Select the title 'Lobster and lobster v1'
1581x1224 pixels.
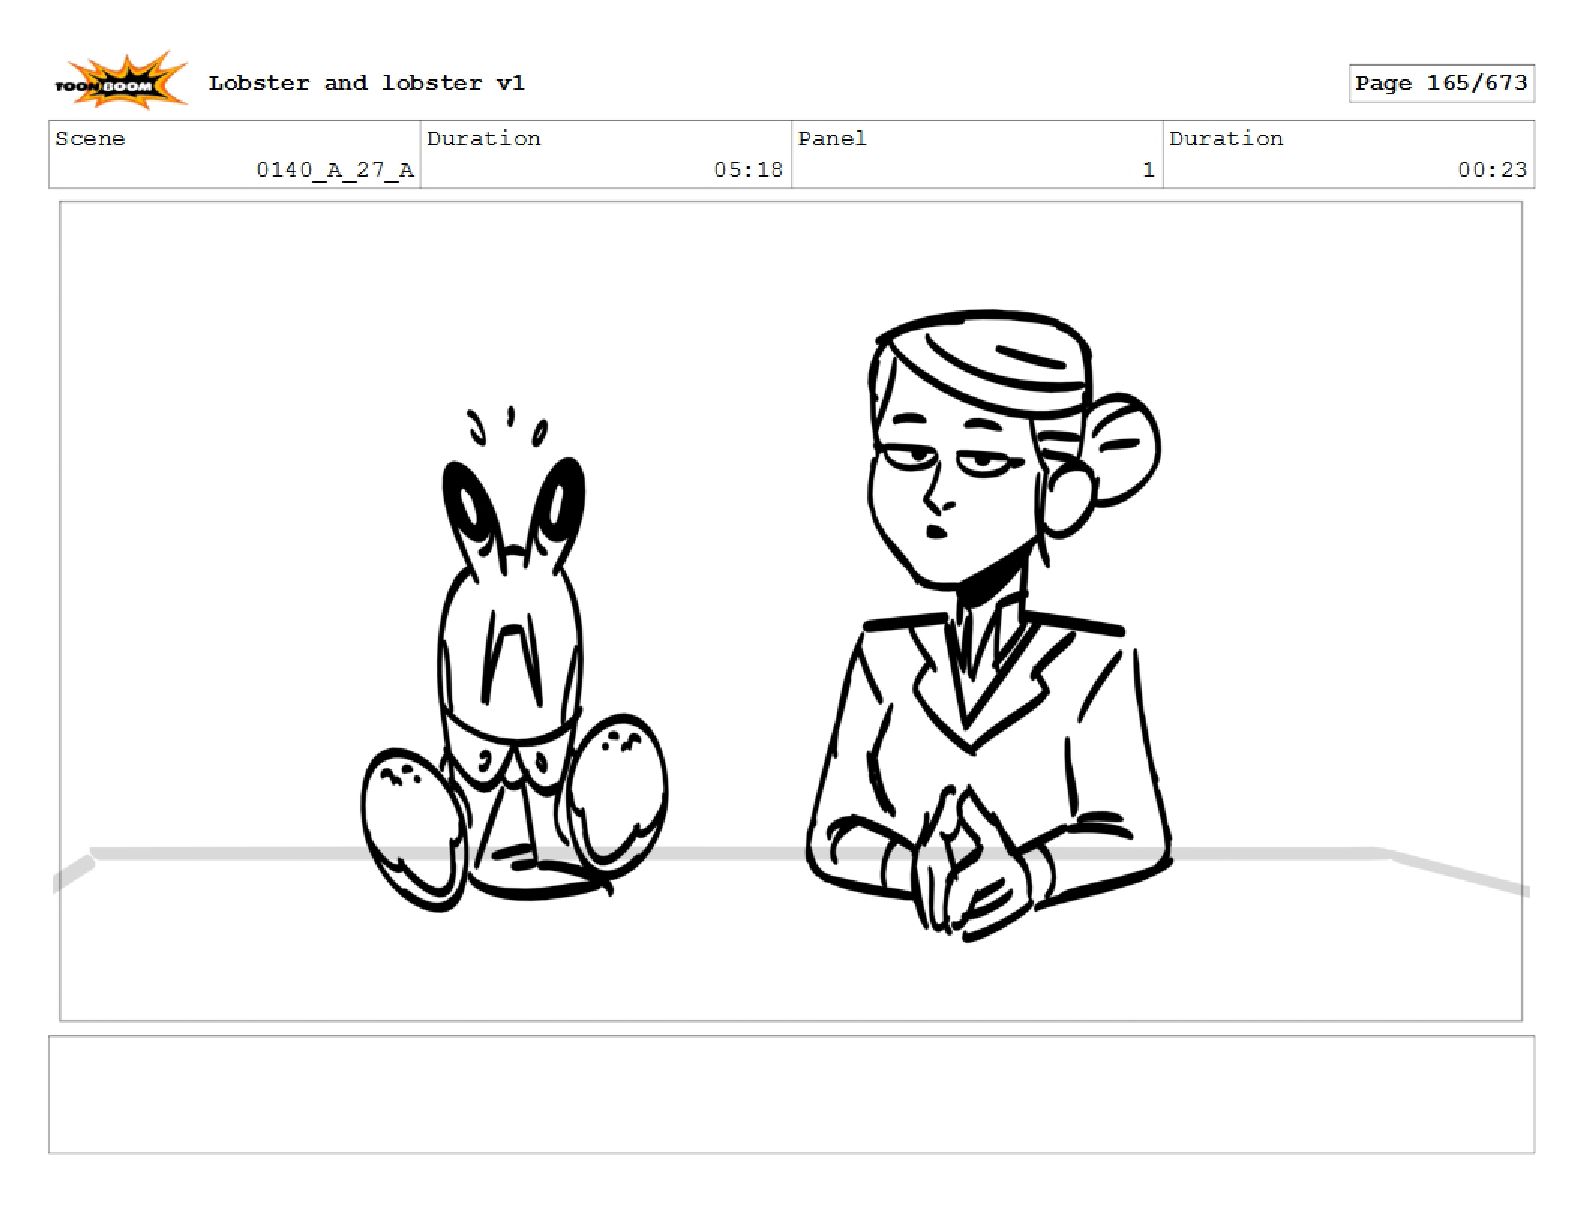[x=366, y=83]
